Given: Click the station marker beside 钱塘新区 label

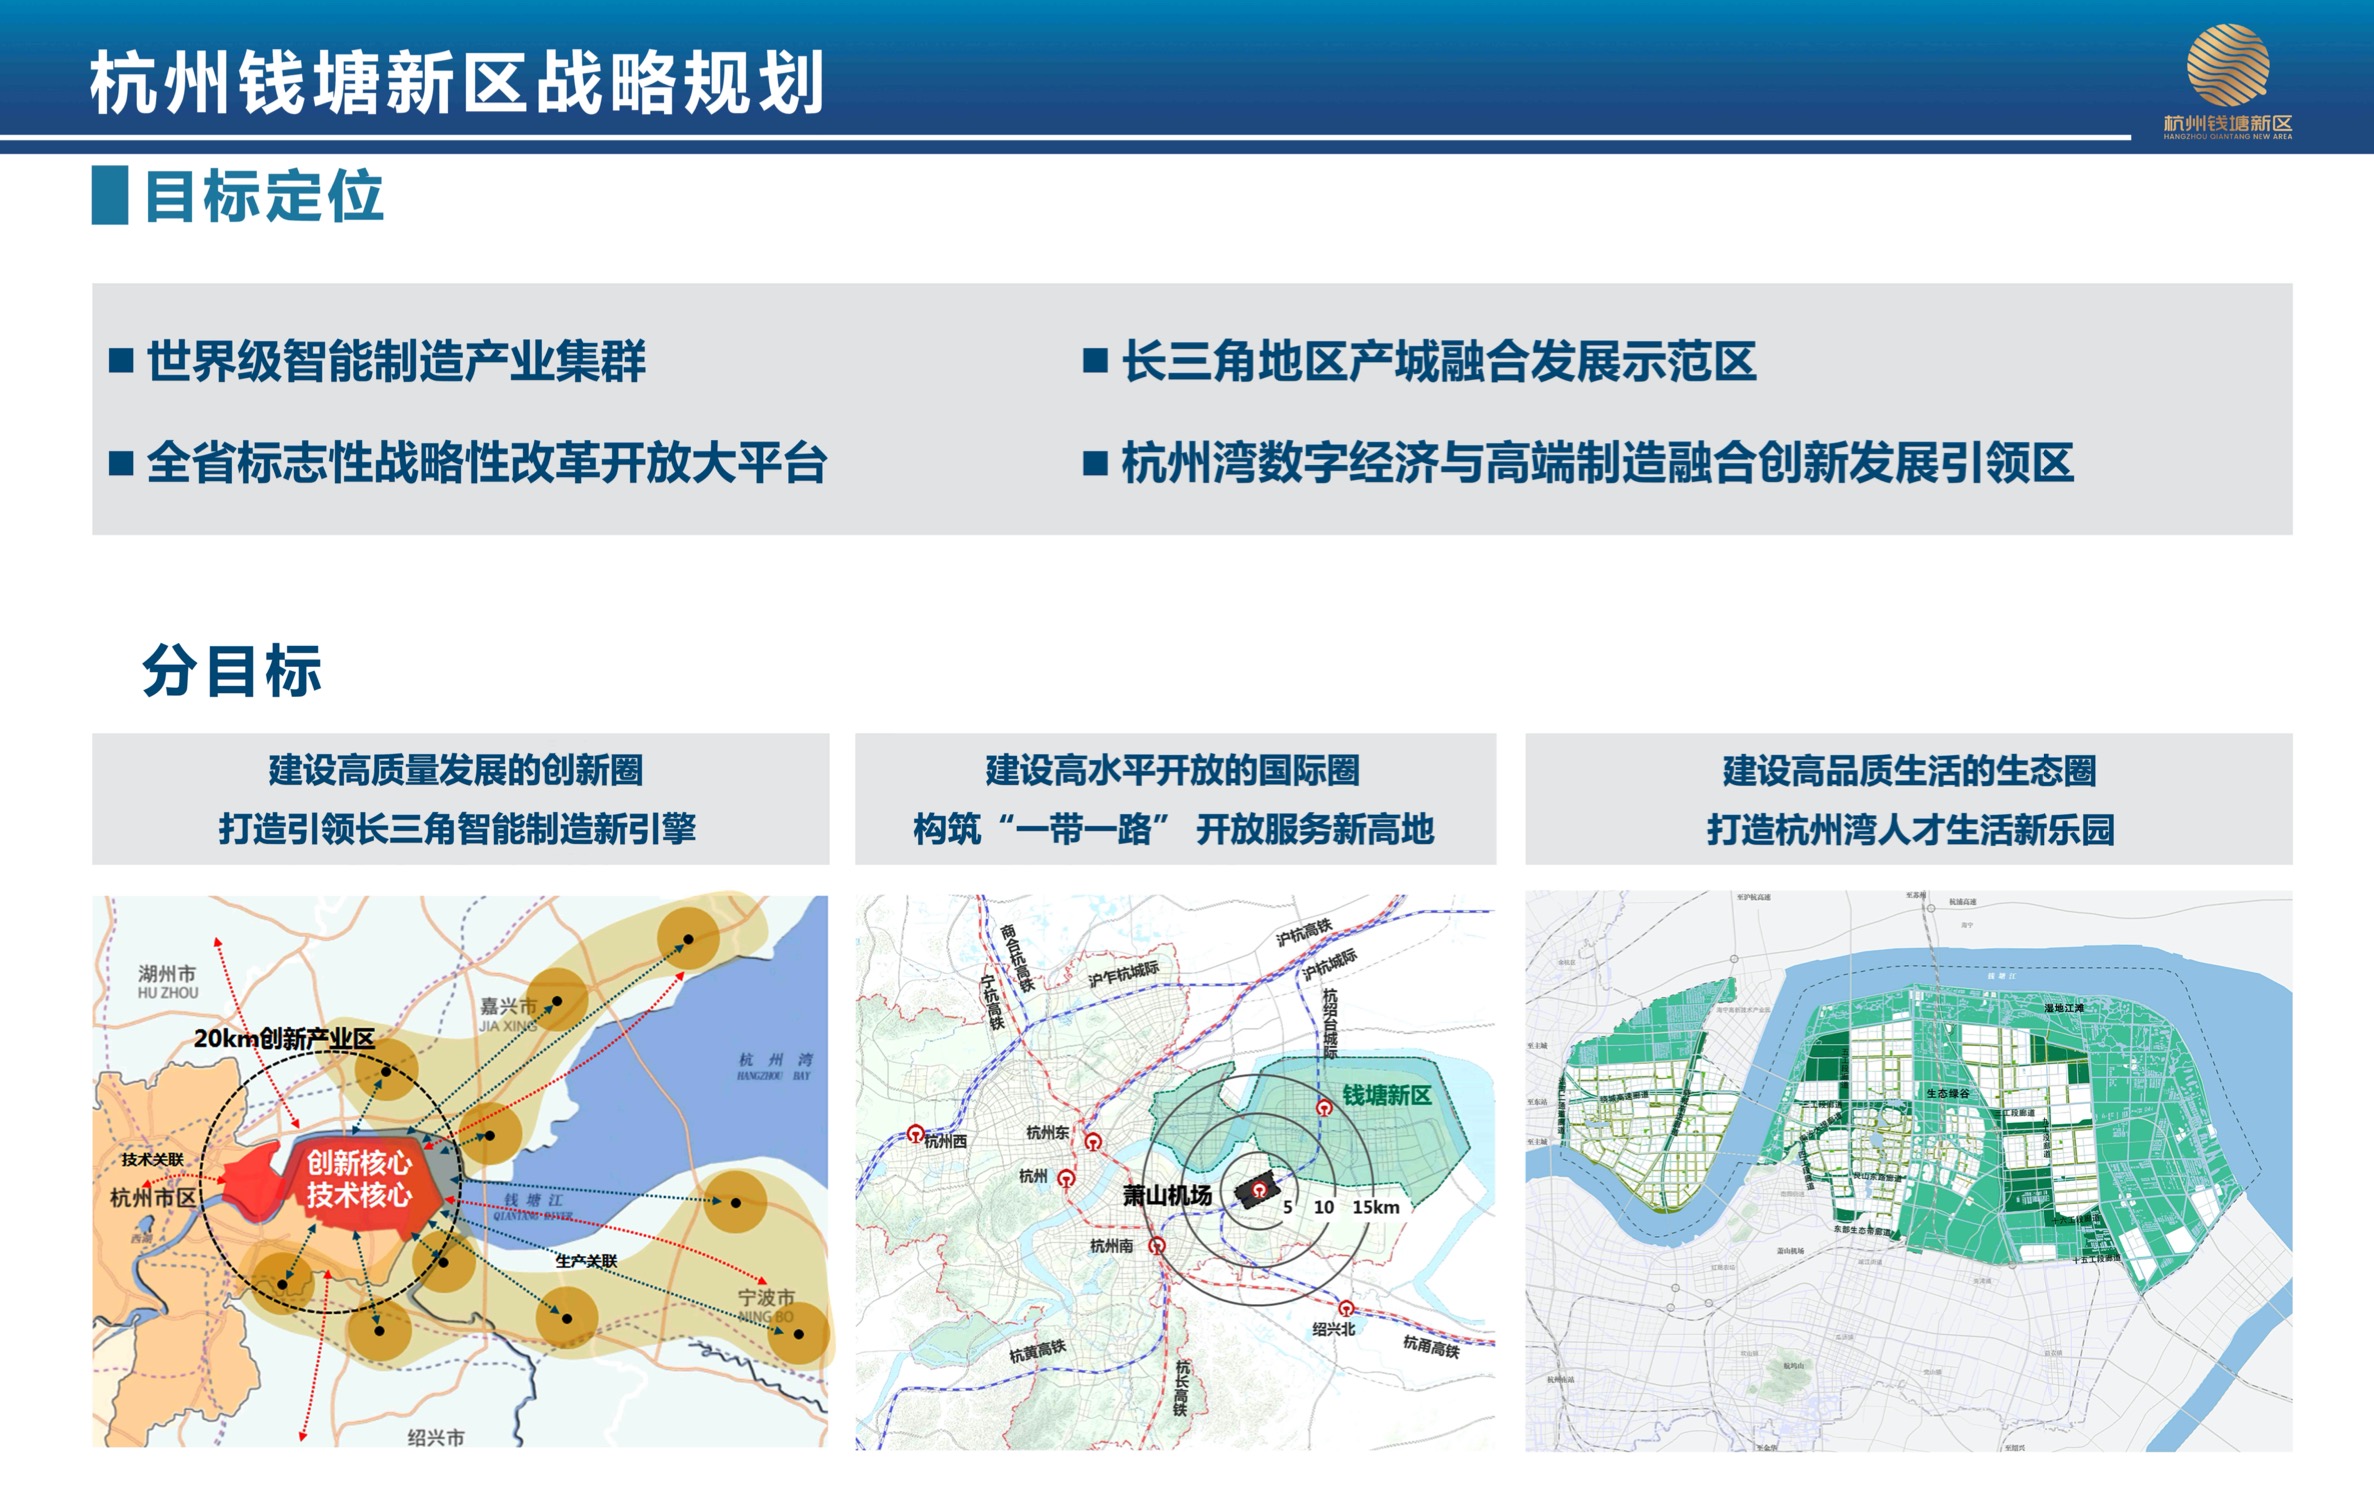Looking at the screenshot, I should (1324, 1107).
